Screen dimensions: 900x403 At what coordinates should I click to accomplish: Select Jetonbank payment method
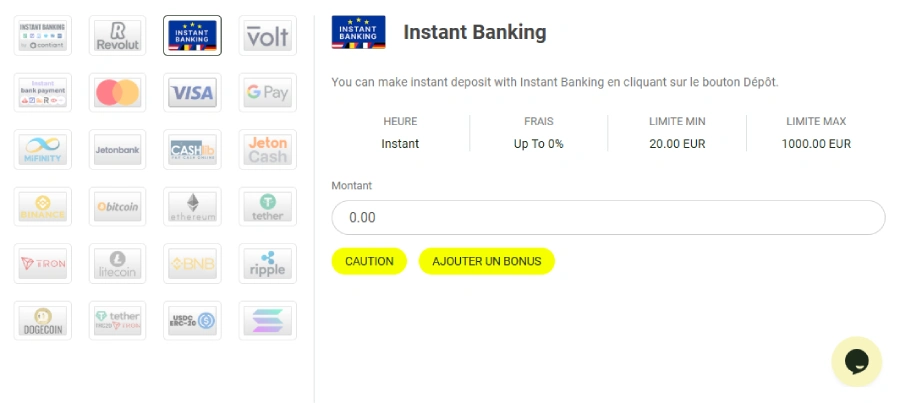click(117, 150)
